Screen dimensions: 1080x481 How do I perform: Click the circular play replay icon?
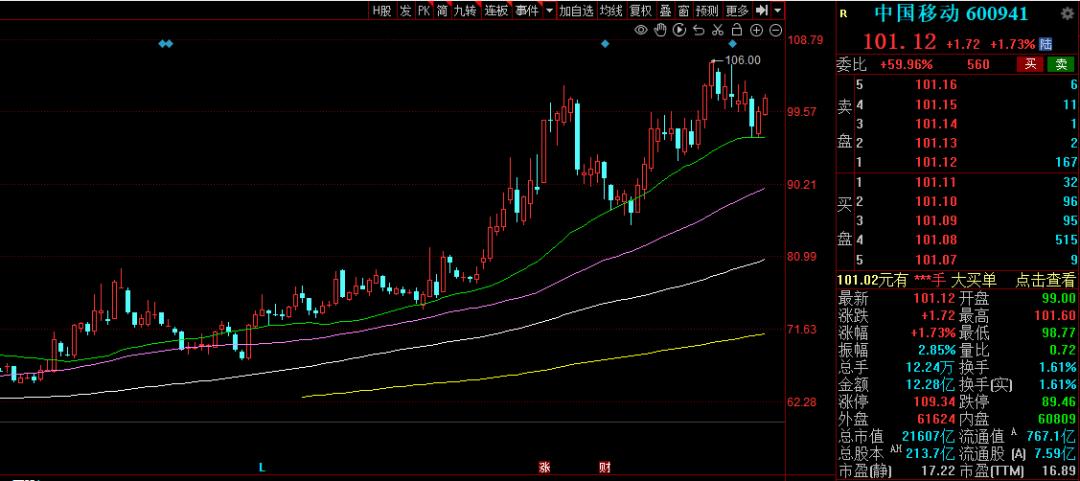click(x=679, y=31)
